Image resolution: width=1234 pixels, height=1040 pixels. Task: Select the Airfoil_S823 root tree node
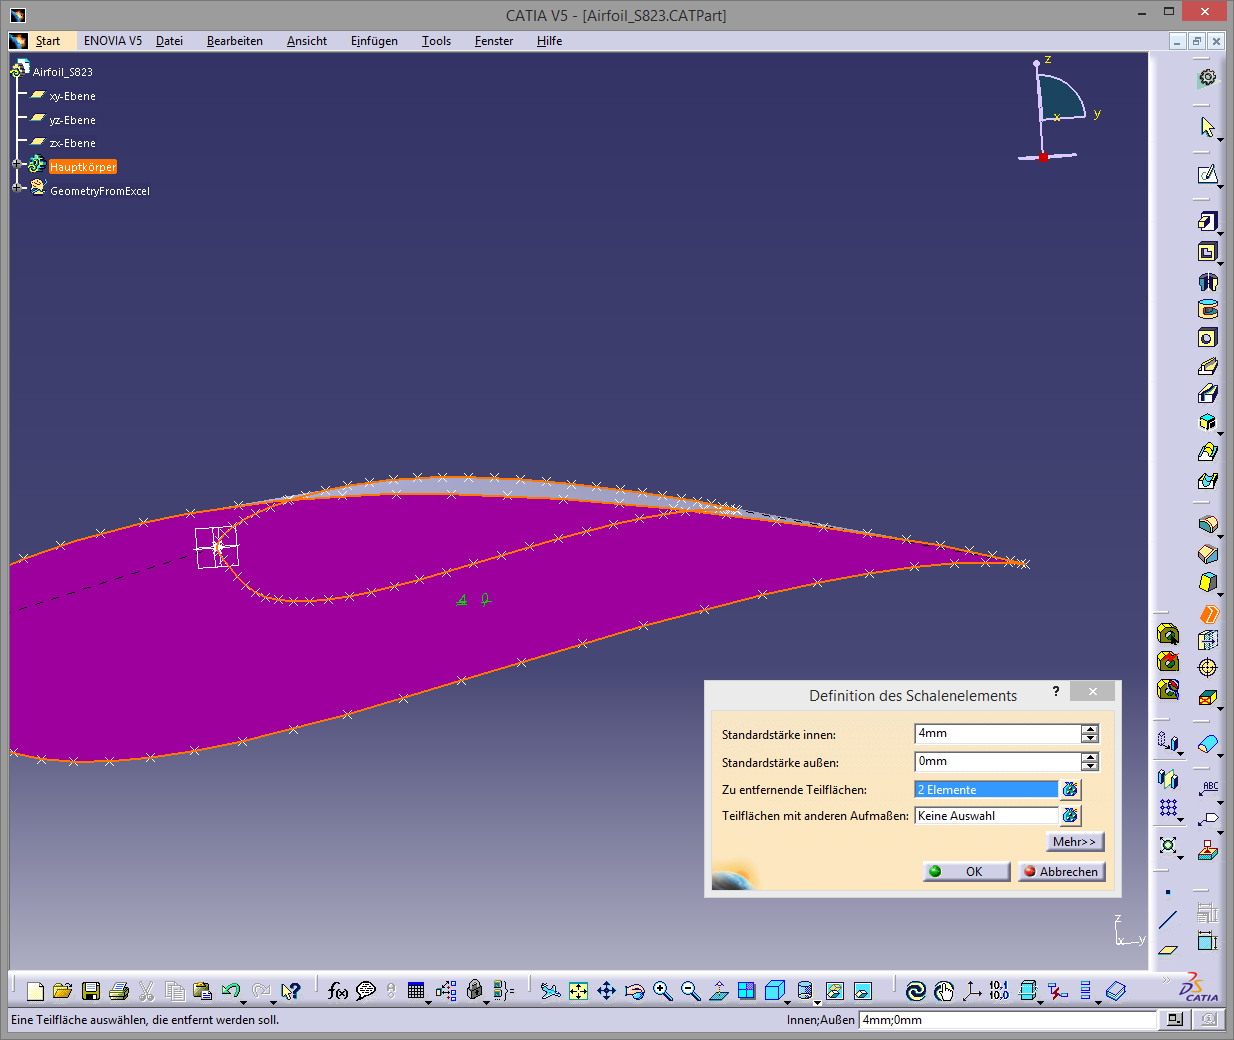tap(62, 72)
